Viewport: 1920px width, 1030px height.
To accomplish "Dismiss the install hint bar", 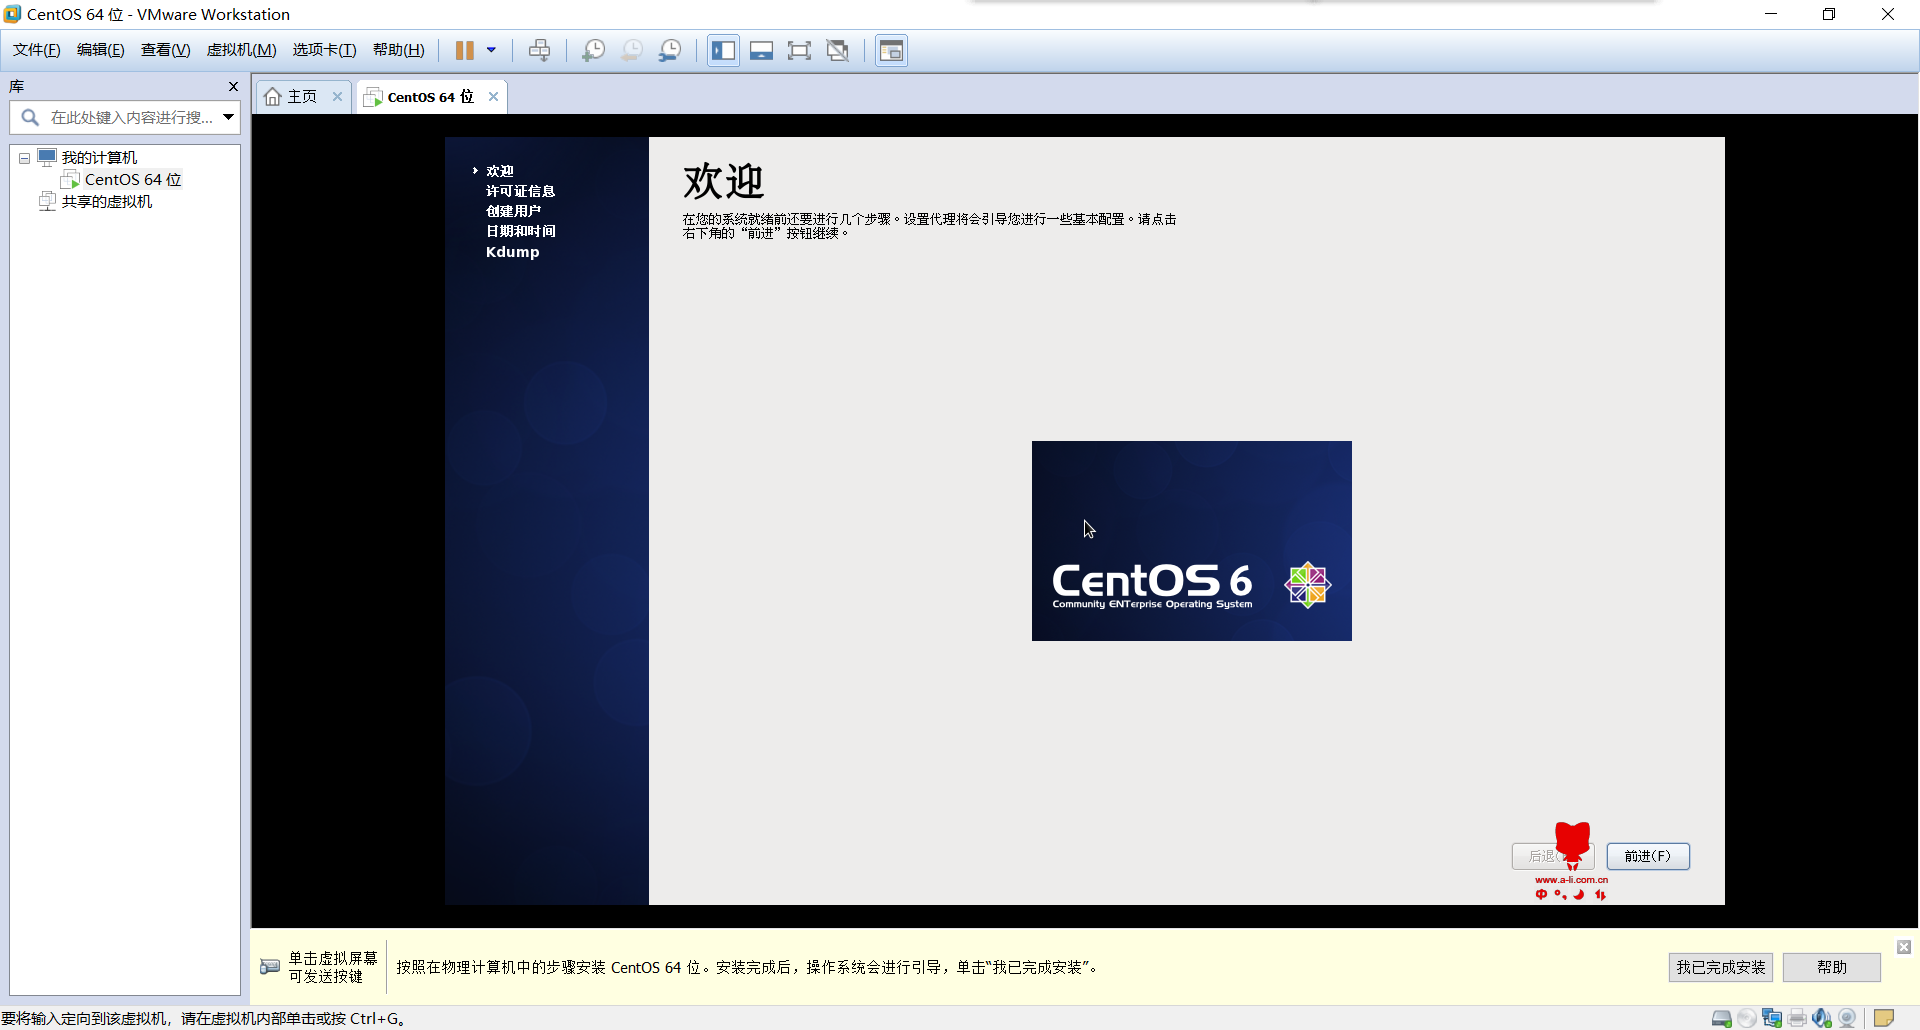I will 1904,947.
